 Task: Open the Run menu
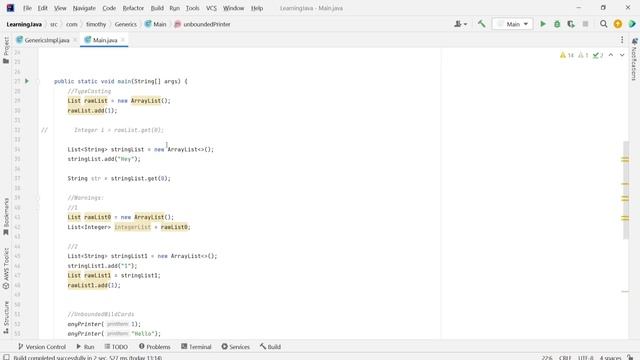pos(175,8)
